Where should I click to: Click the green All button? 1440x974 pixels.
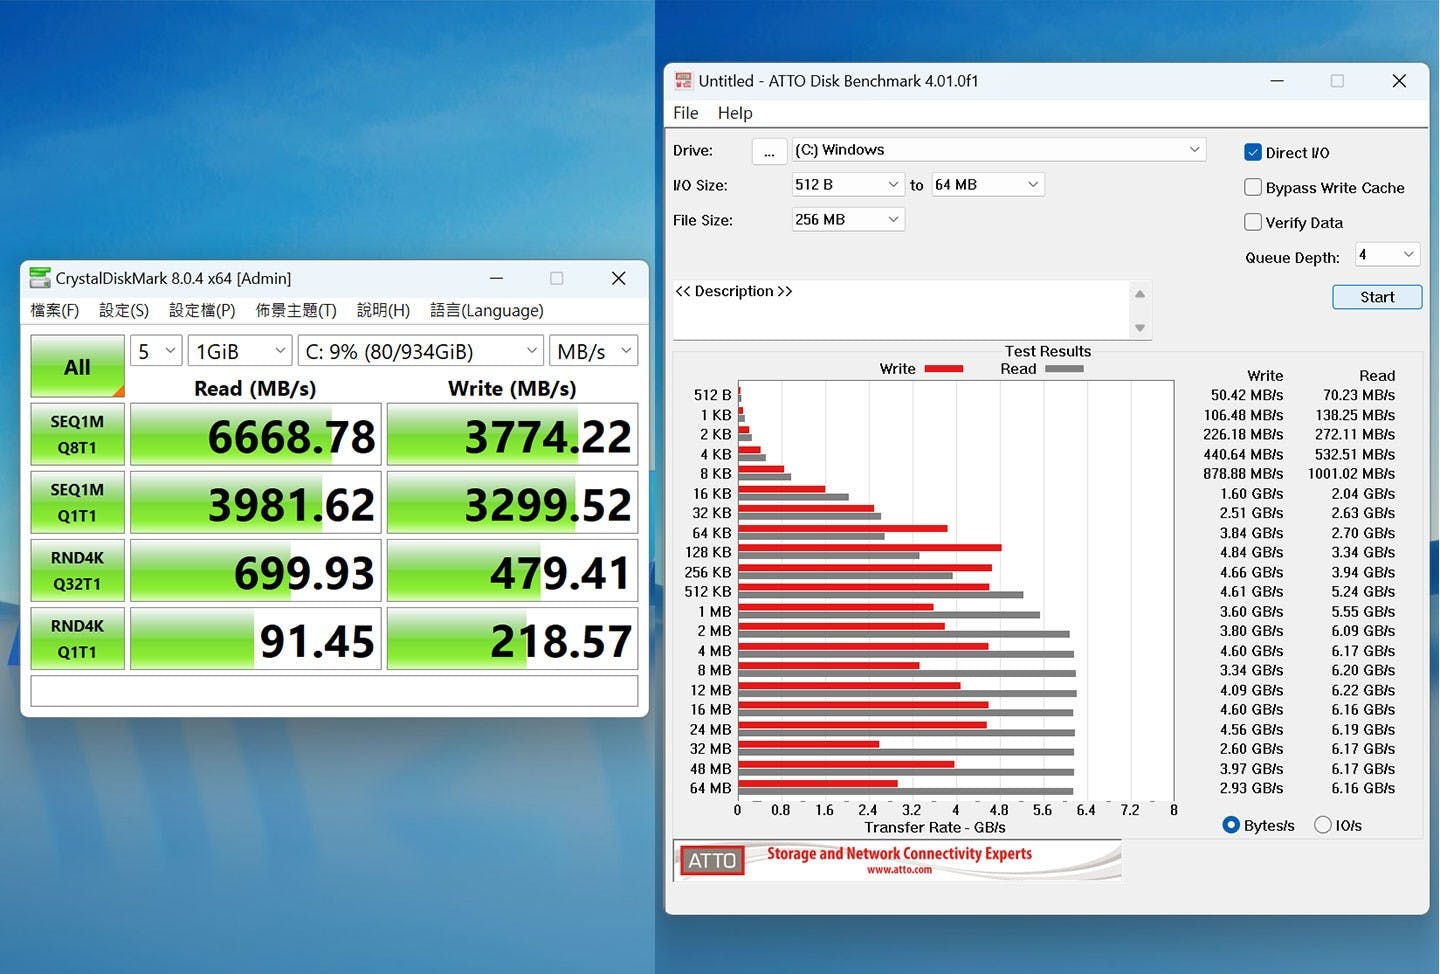pos(77,366)
